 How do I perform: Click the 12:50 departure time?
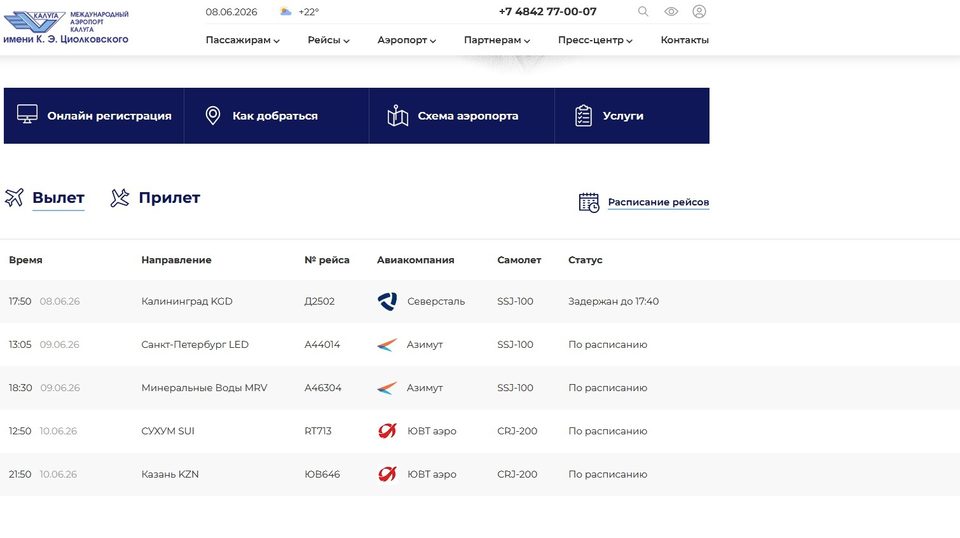point(20,431)
